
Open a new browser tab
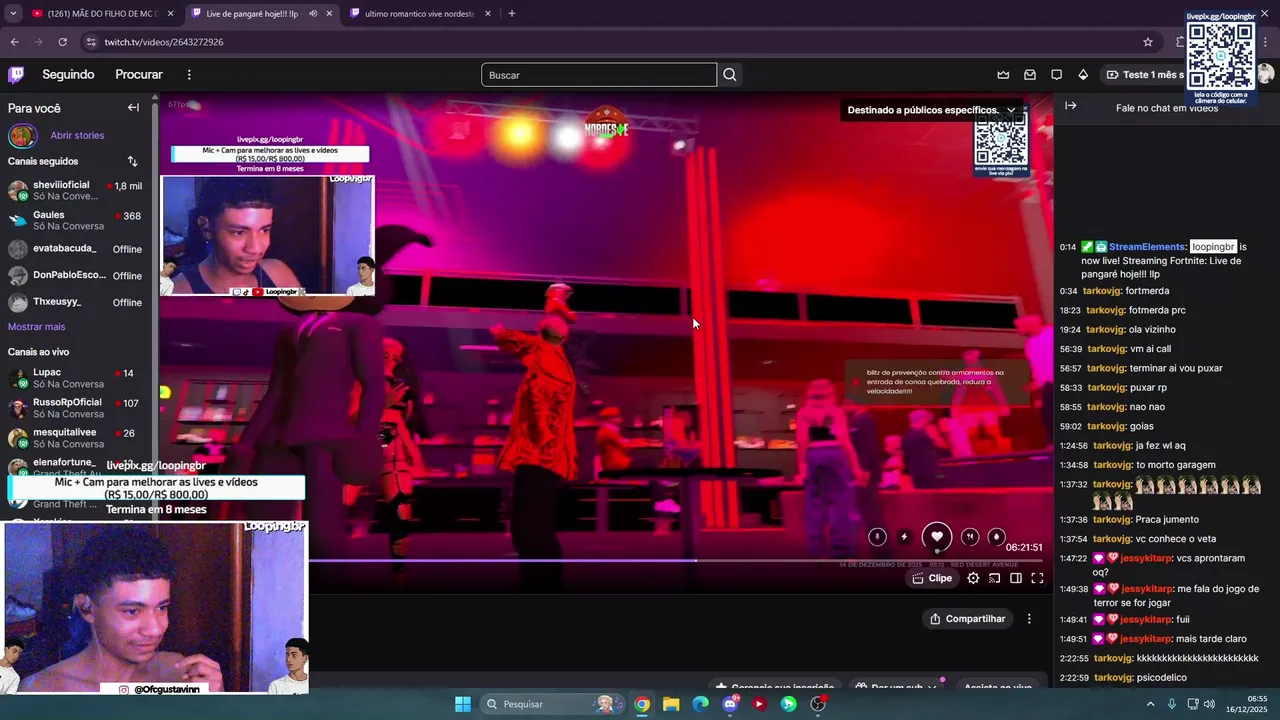point(512,14)
